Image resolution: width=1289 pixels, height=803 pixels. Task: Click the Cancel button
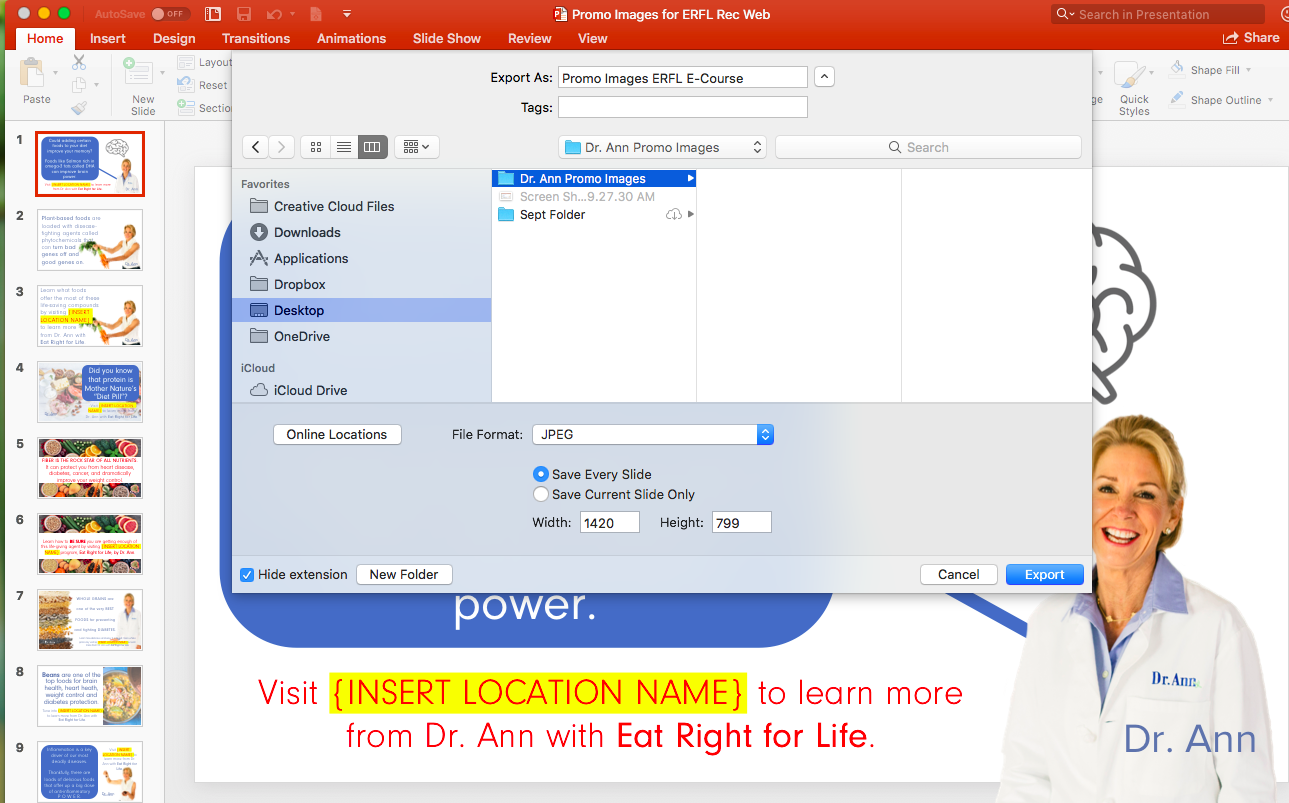point(958,574)
